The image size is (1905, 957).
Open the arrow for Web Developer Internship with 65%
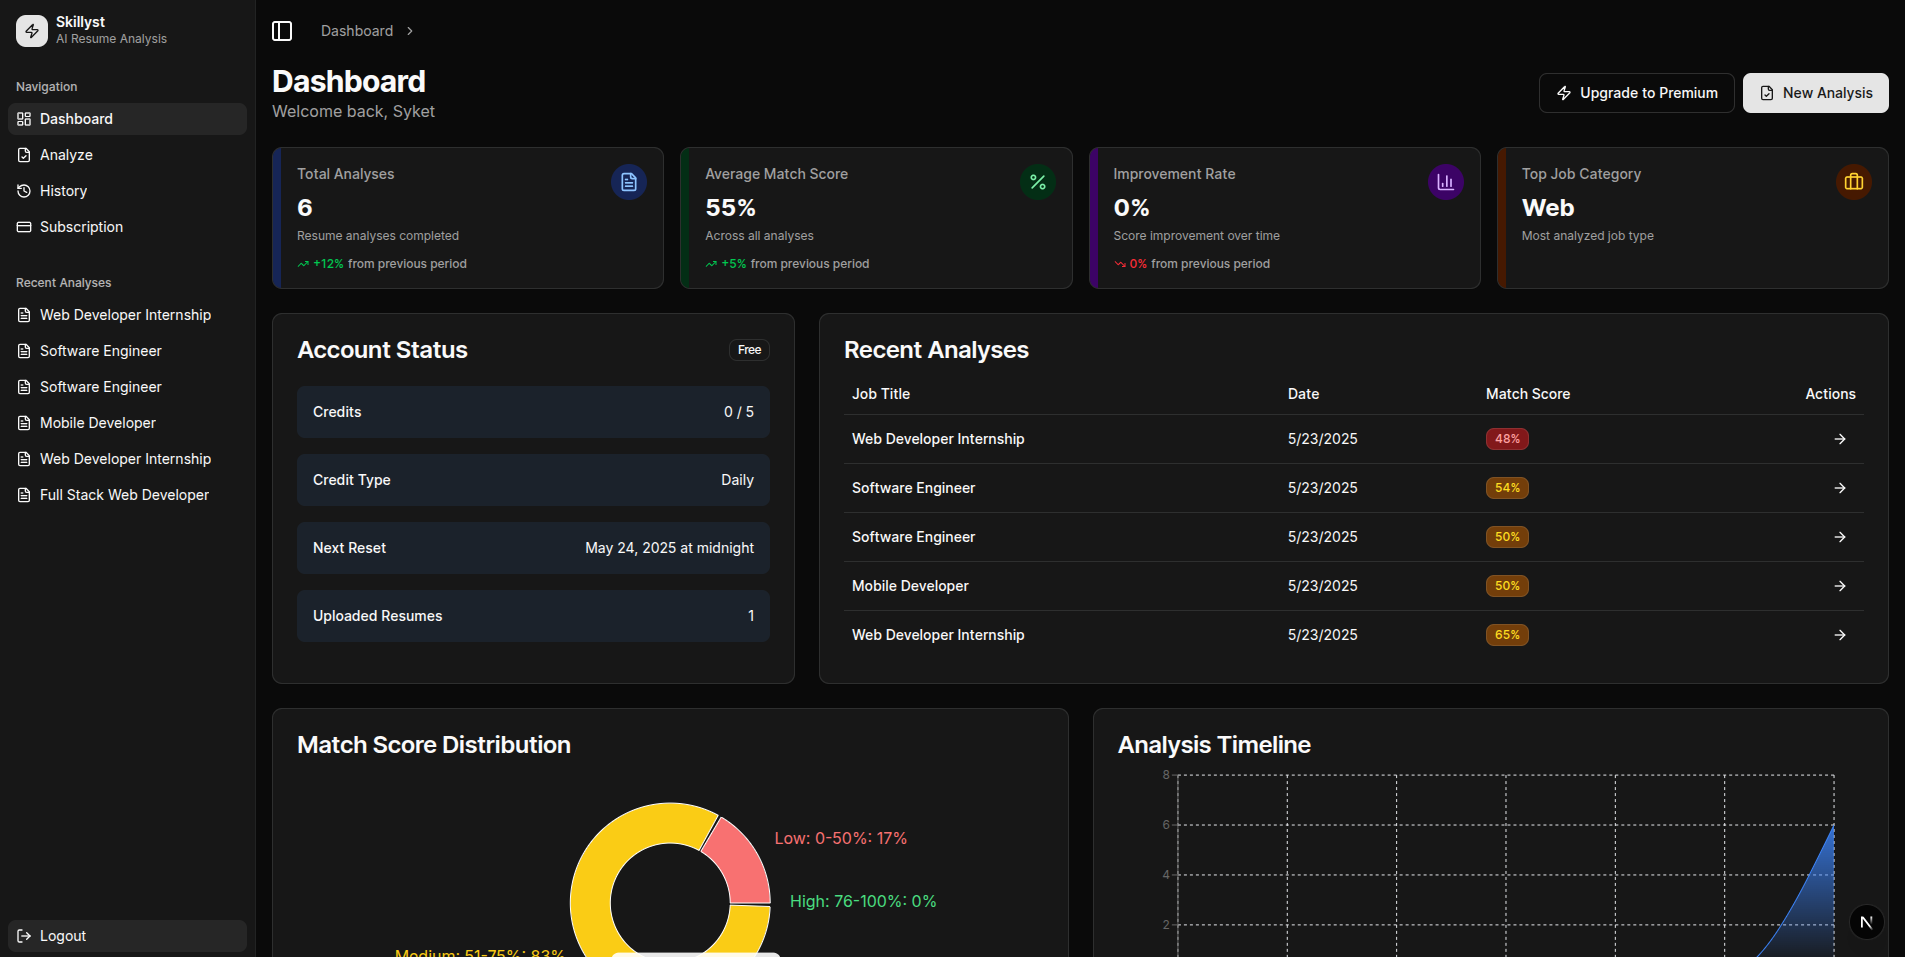click(1840, 635)
